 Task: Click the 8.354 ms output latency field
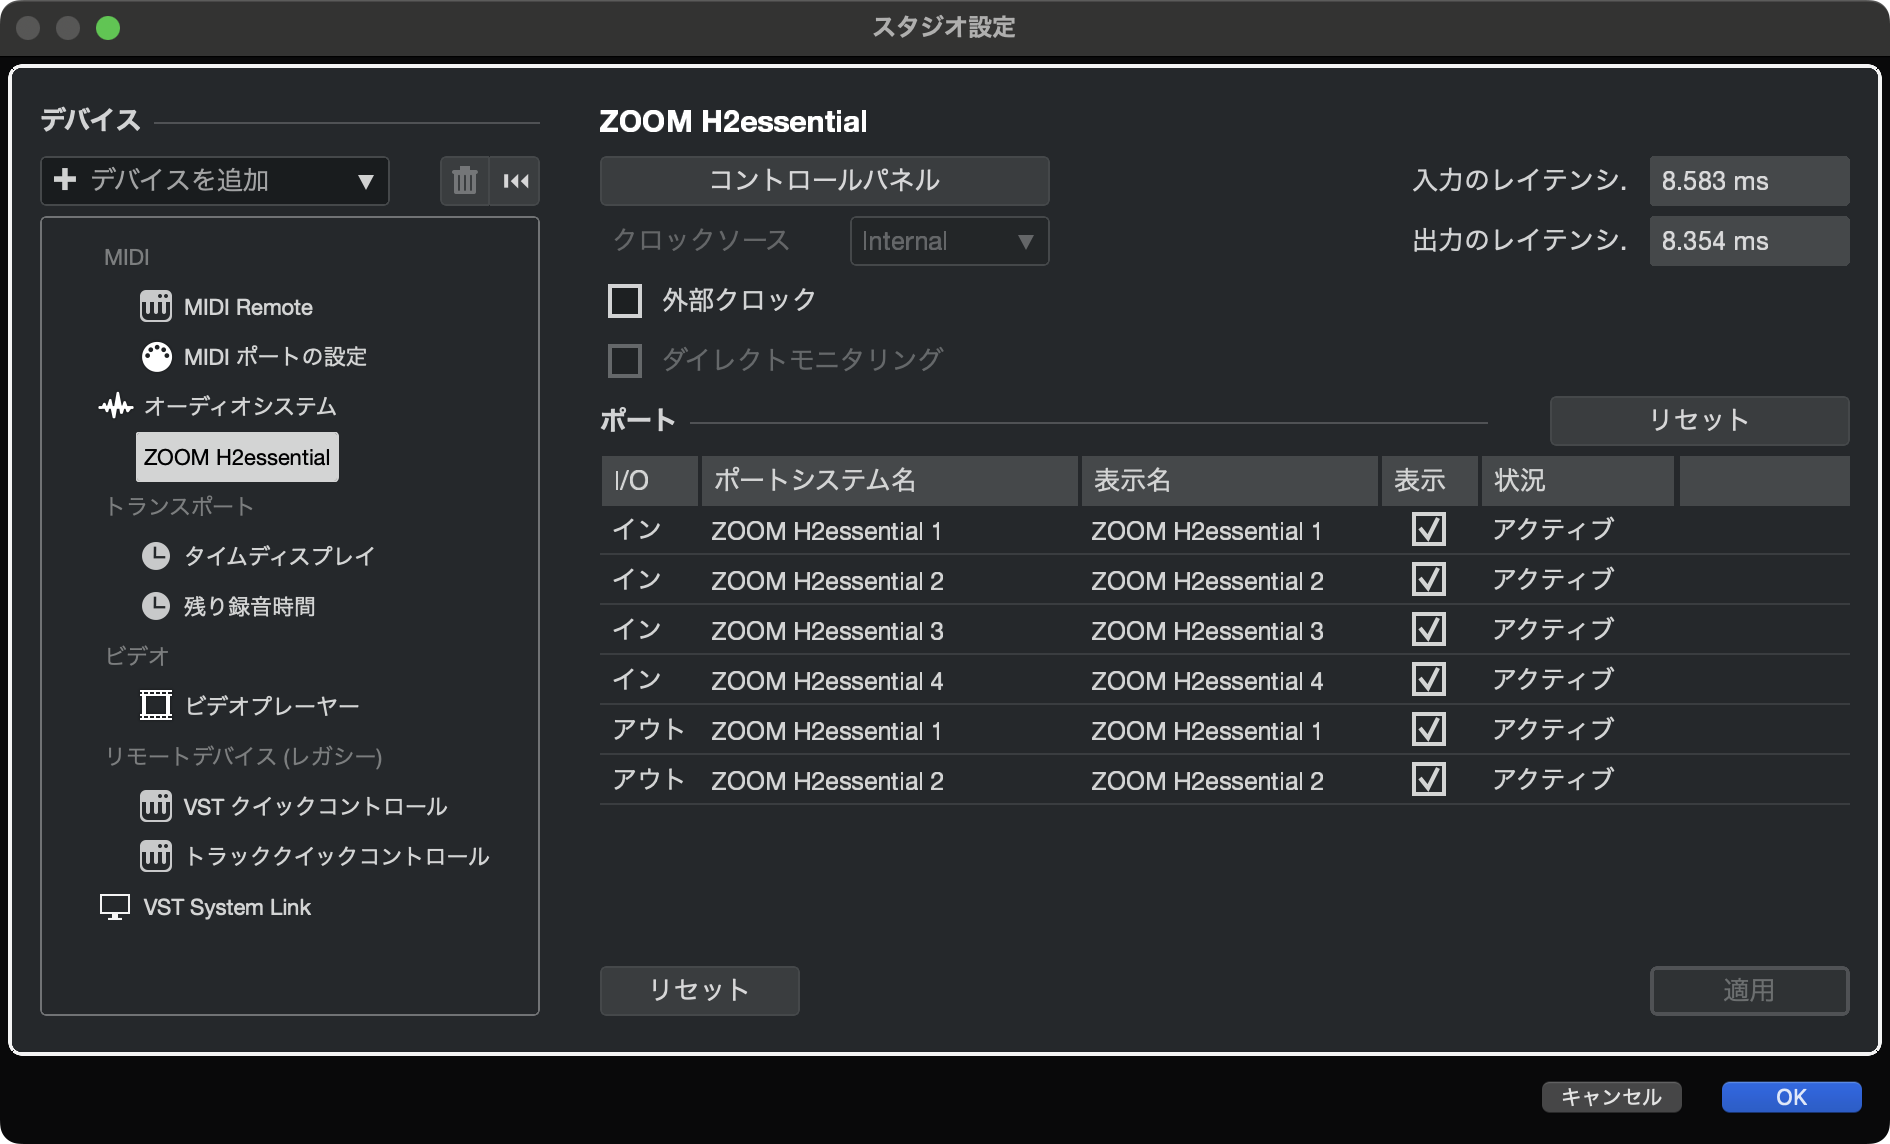pyautogui.click(x=1749, y=241)
